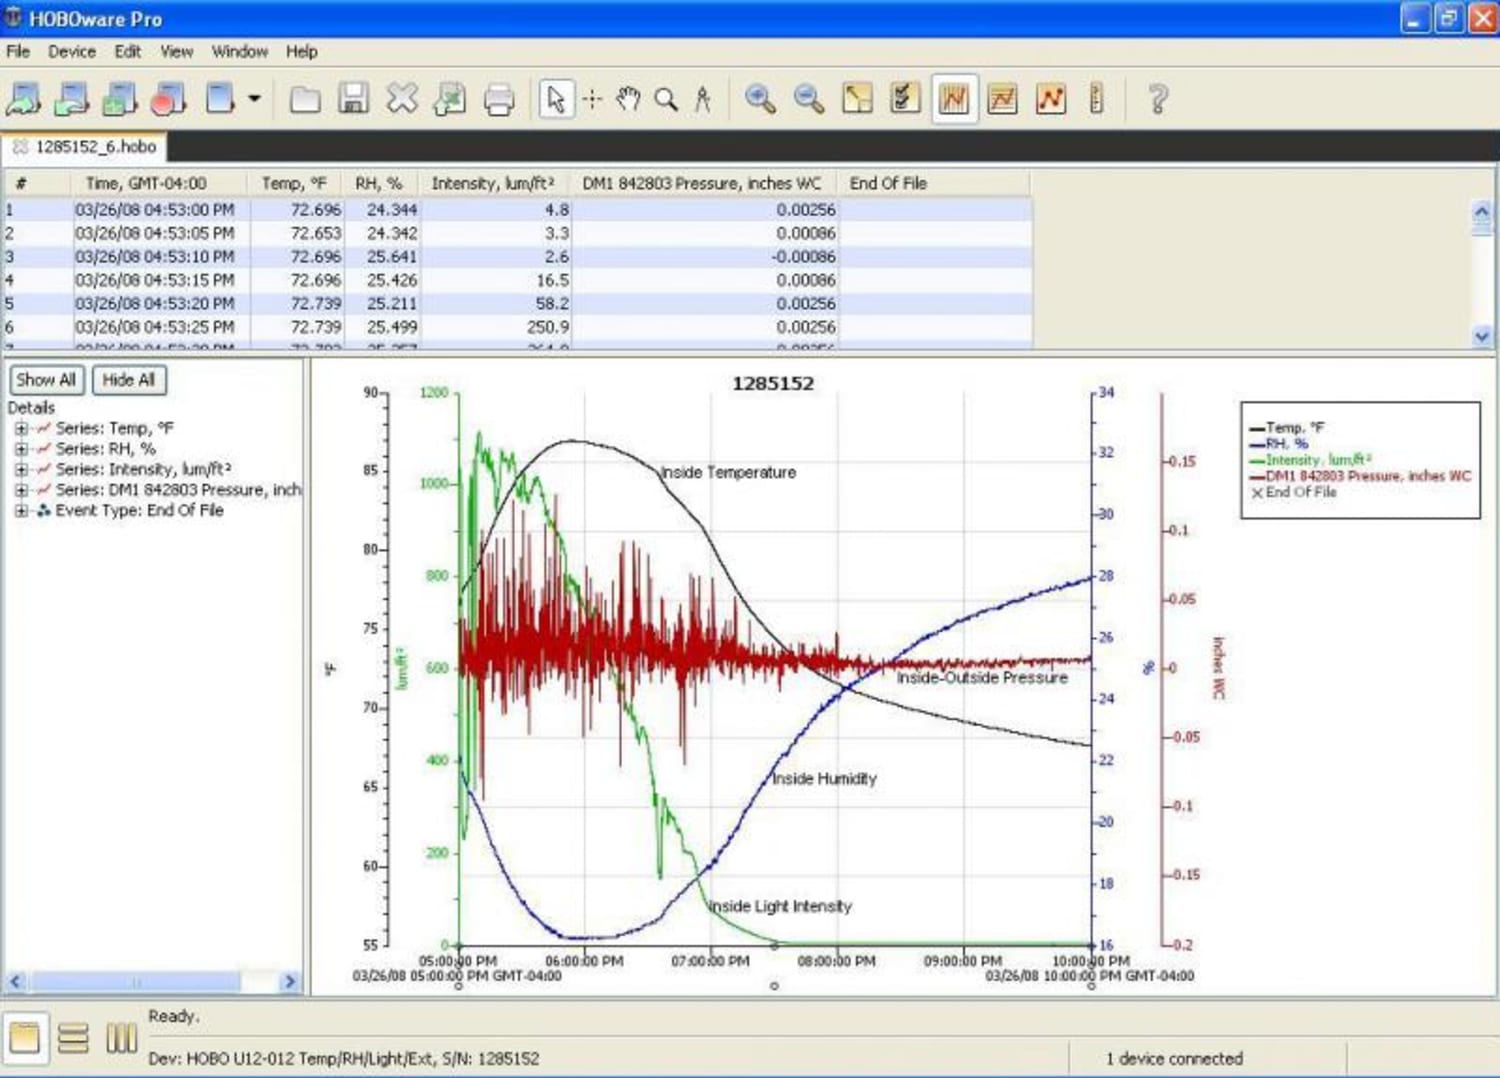Image resolution: width=1500 pixels, height=1078 pixels.
Task: Click the Zoom In toolbar icon
Action: (760, 99)
